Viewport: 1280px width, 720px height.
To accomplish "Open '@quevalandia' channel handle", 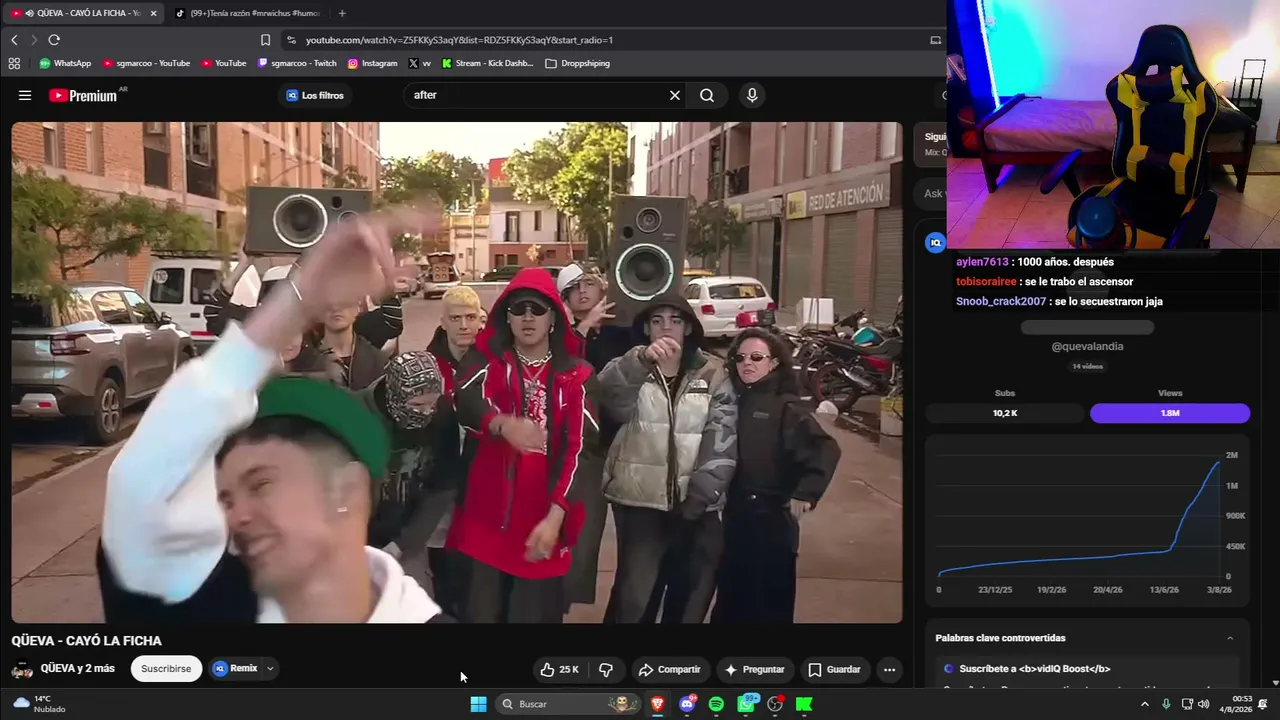I will coord(1087,346).
